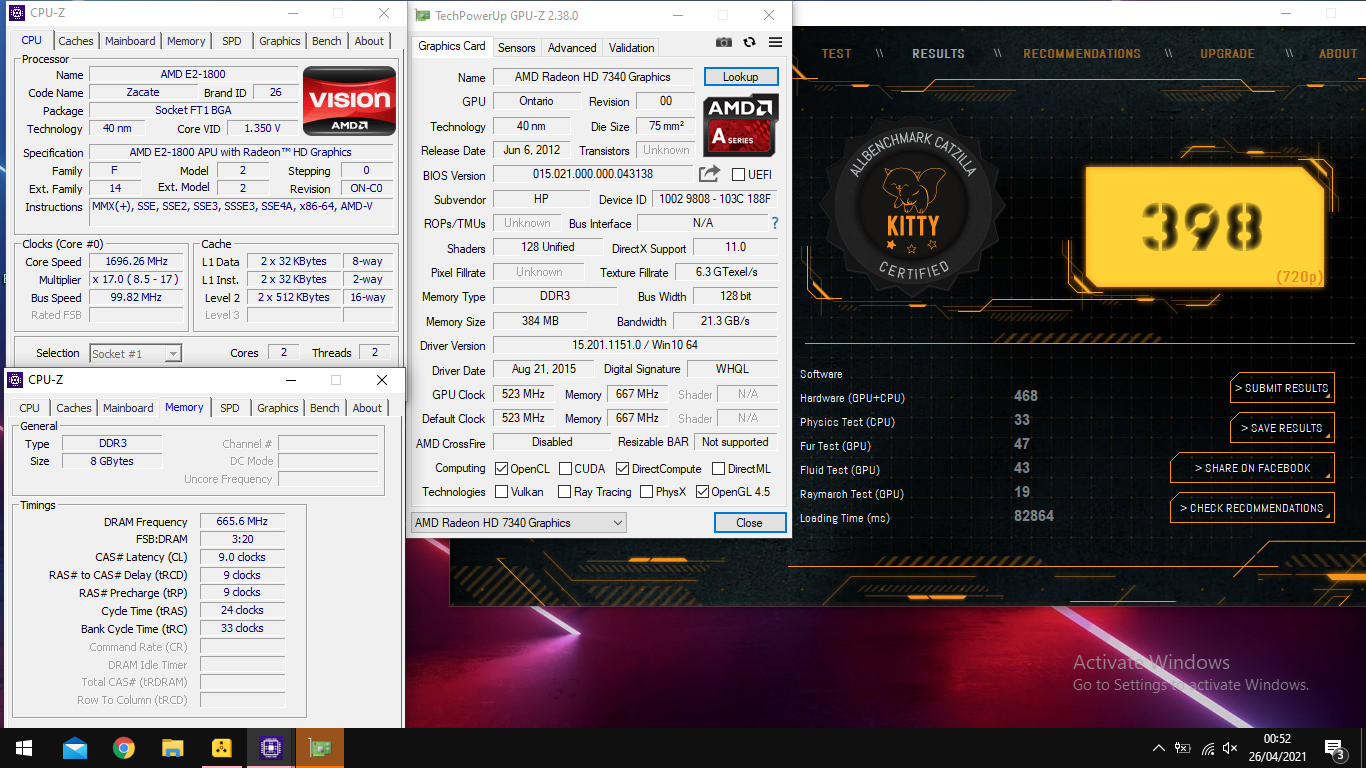Image resolution: width=1366 pixels, height=768 pixels.
Task: Click the CPU-Z taskbar icon
Action: [270, 748]
